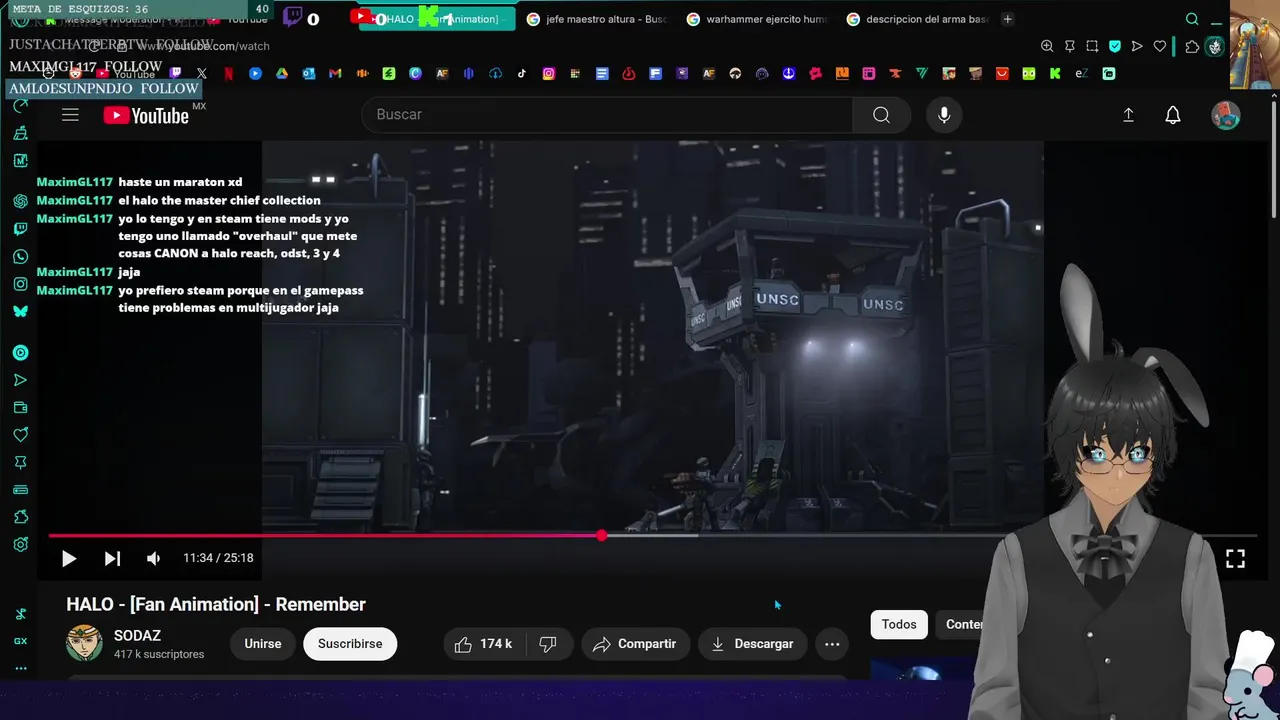This screenshot has width=1280, height=720.
Task: Play the paused video
Action: pyautogui.click(x=68, y=558)
